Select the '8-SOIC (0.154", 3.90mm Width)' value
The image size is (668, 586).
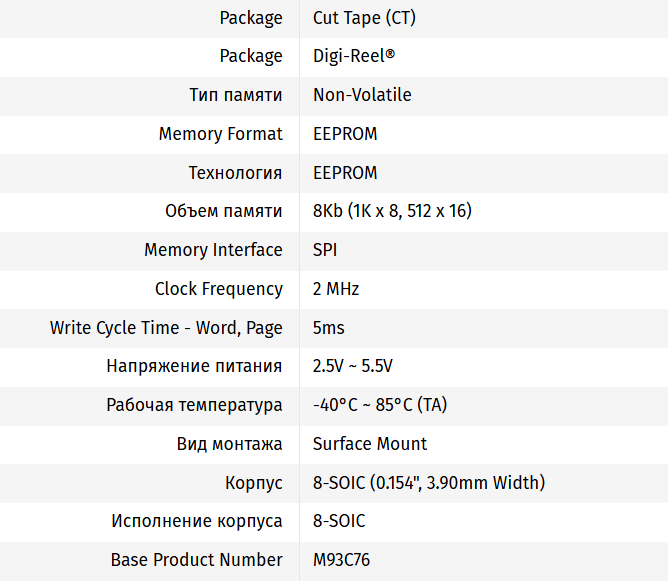[429, 483]
